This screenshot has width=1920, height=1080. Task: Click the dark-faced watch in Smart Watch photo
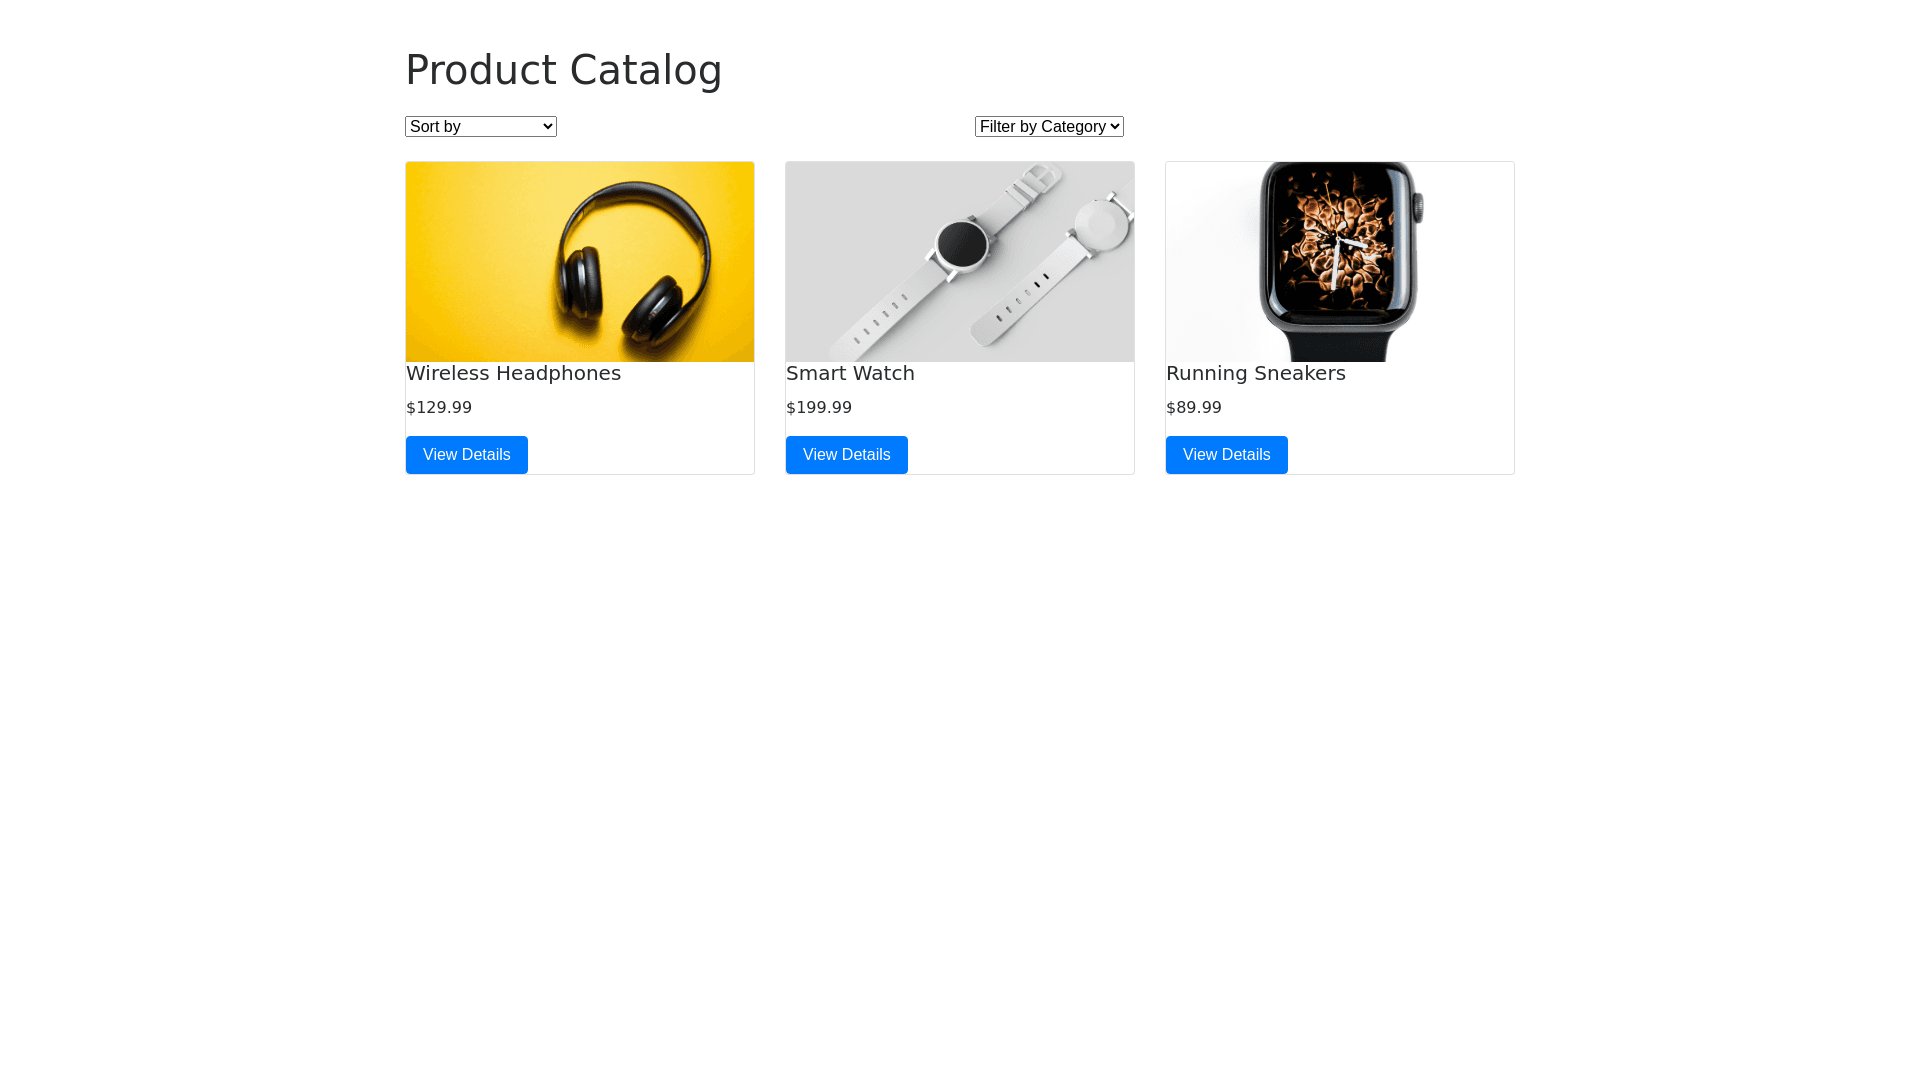click(x=961, y=244)
